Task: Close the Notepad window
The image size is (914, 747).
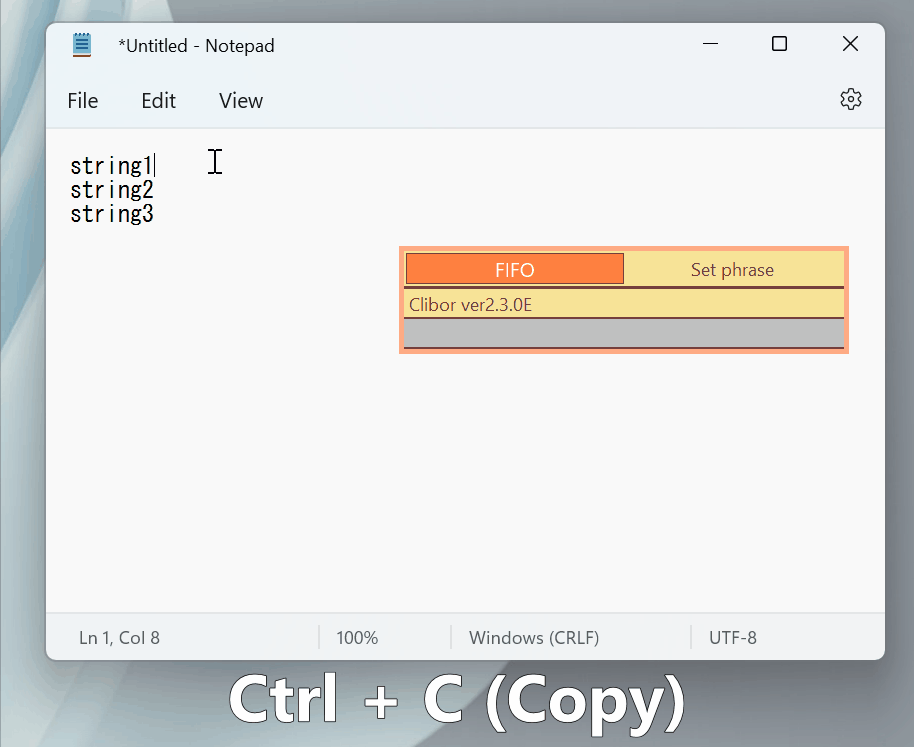Action: pos(850,44)
